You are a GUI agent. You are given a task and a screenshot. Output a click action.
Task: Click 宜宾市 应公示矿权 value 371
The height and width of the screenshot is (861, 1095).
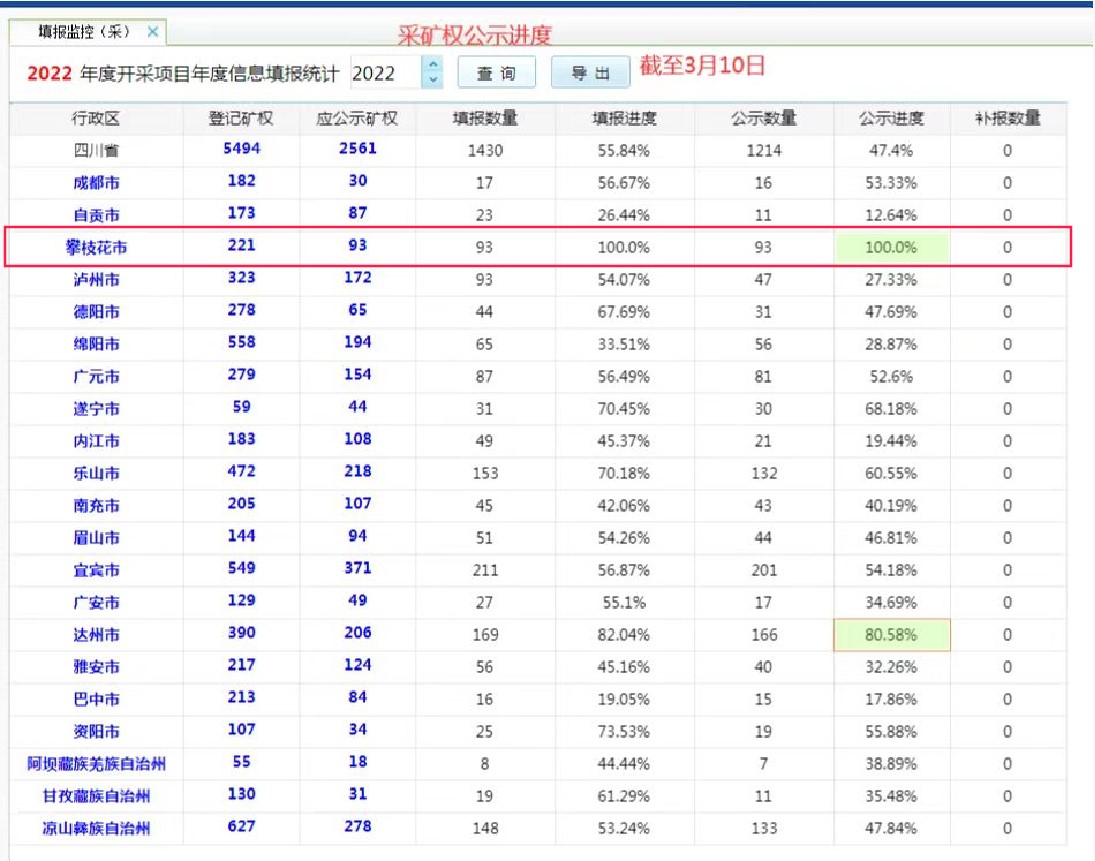tap(357, 569)
